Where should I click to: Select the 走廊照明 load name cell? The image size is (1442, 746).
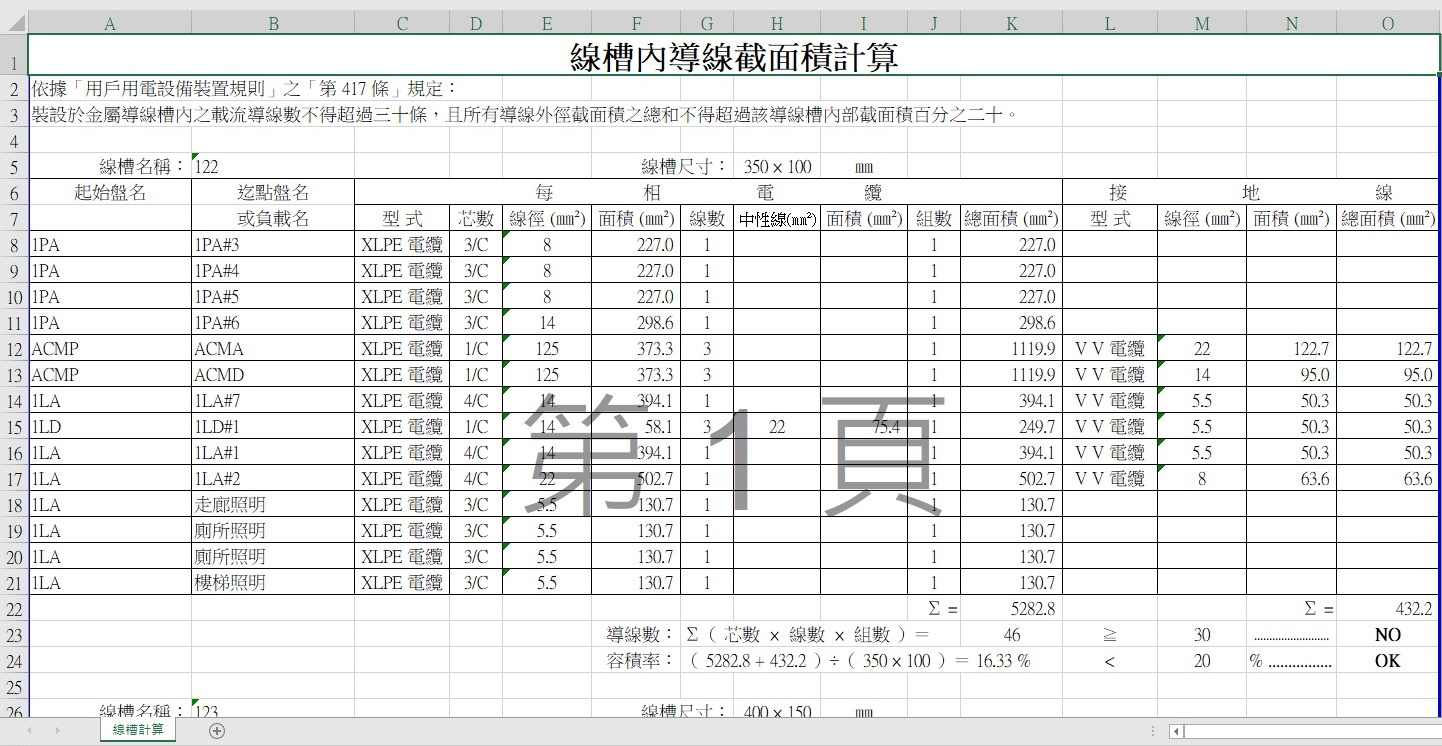272,505
